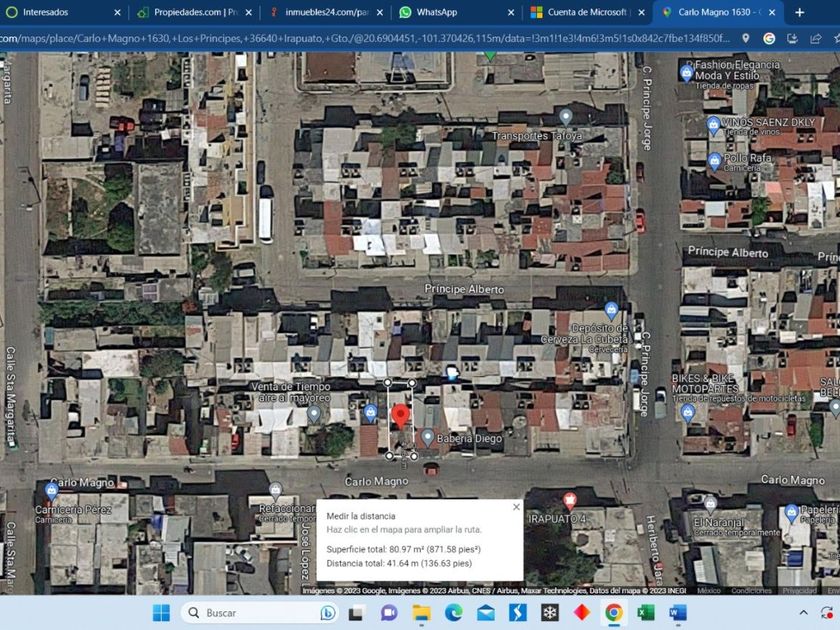Click the install app icon in address bar

pos(792,38)
